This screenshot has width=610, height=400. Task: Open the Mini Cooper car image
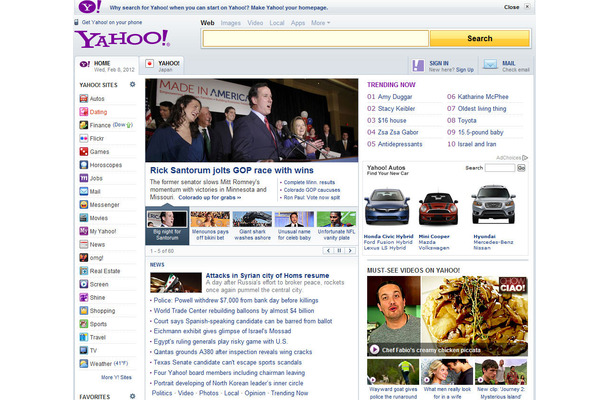click(438, 208)
